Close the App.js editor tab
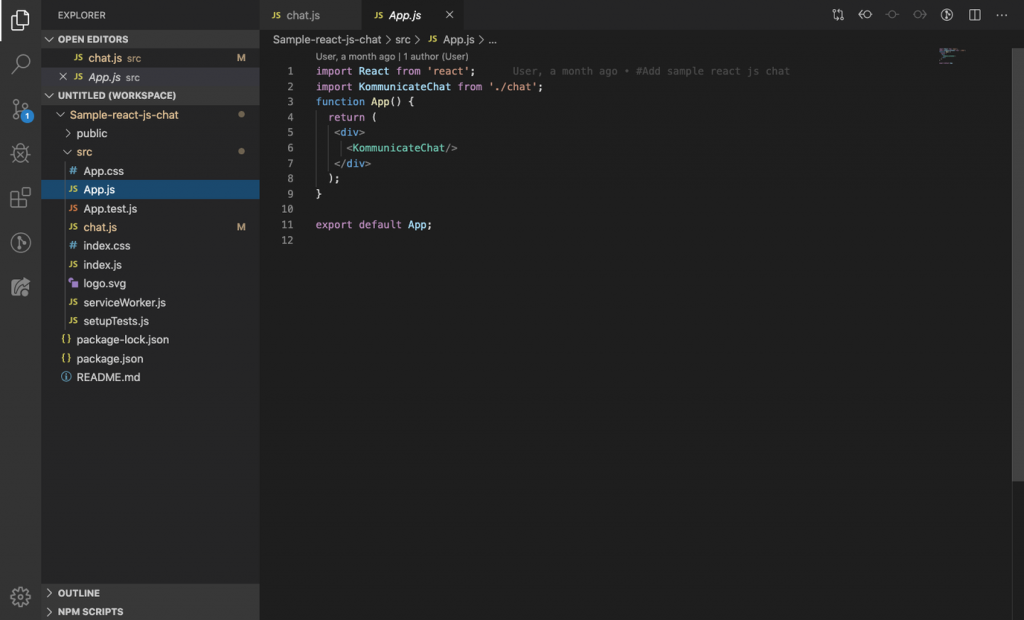Viewport: 1024px width, 620px height. point(449,15)
